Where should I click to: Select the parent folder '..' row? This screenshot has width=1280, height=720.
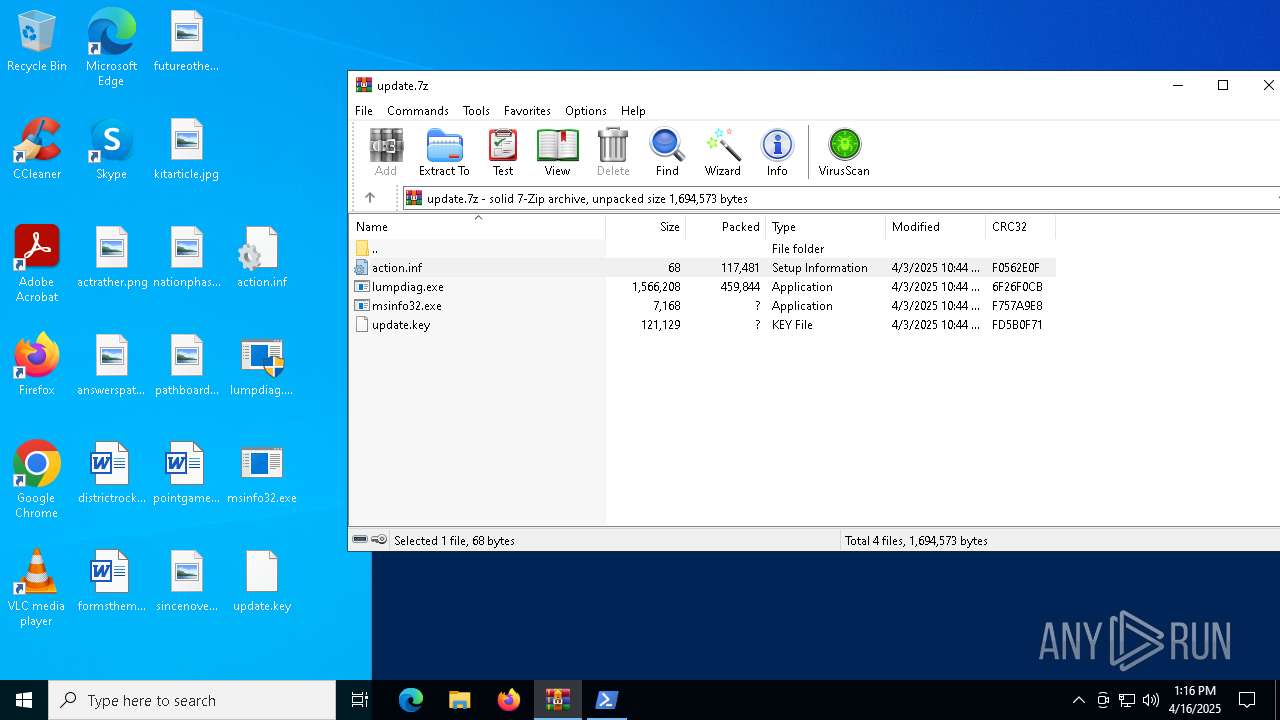(x=702, y=249)
